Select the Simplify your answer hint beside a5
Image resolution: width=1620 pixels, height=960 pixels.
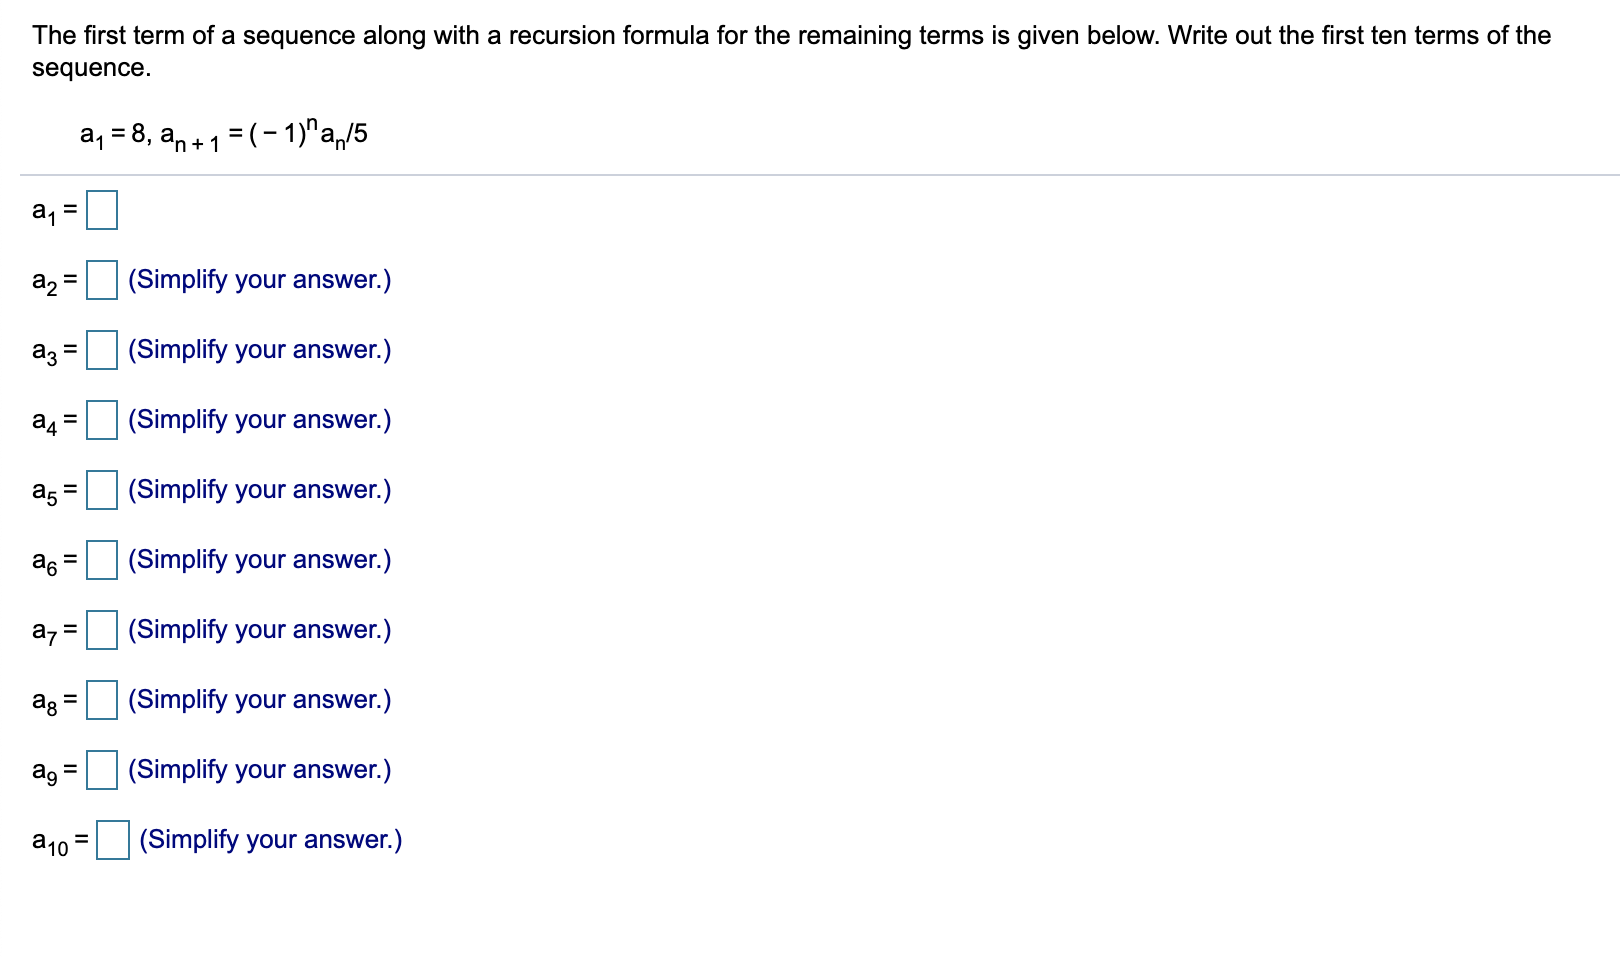(x=259, y=489)
